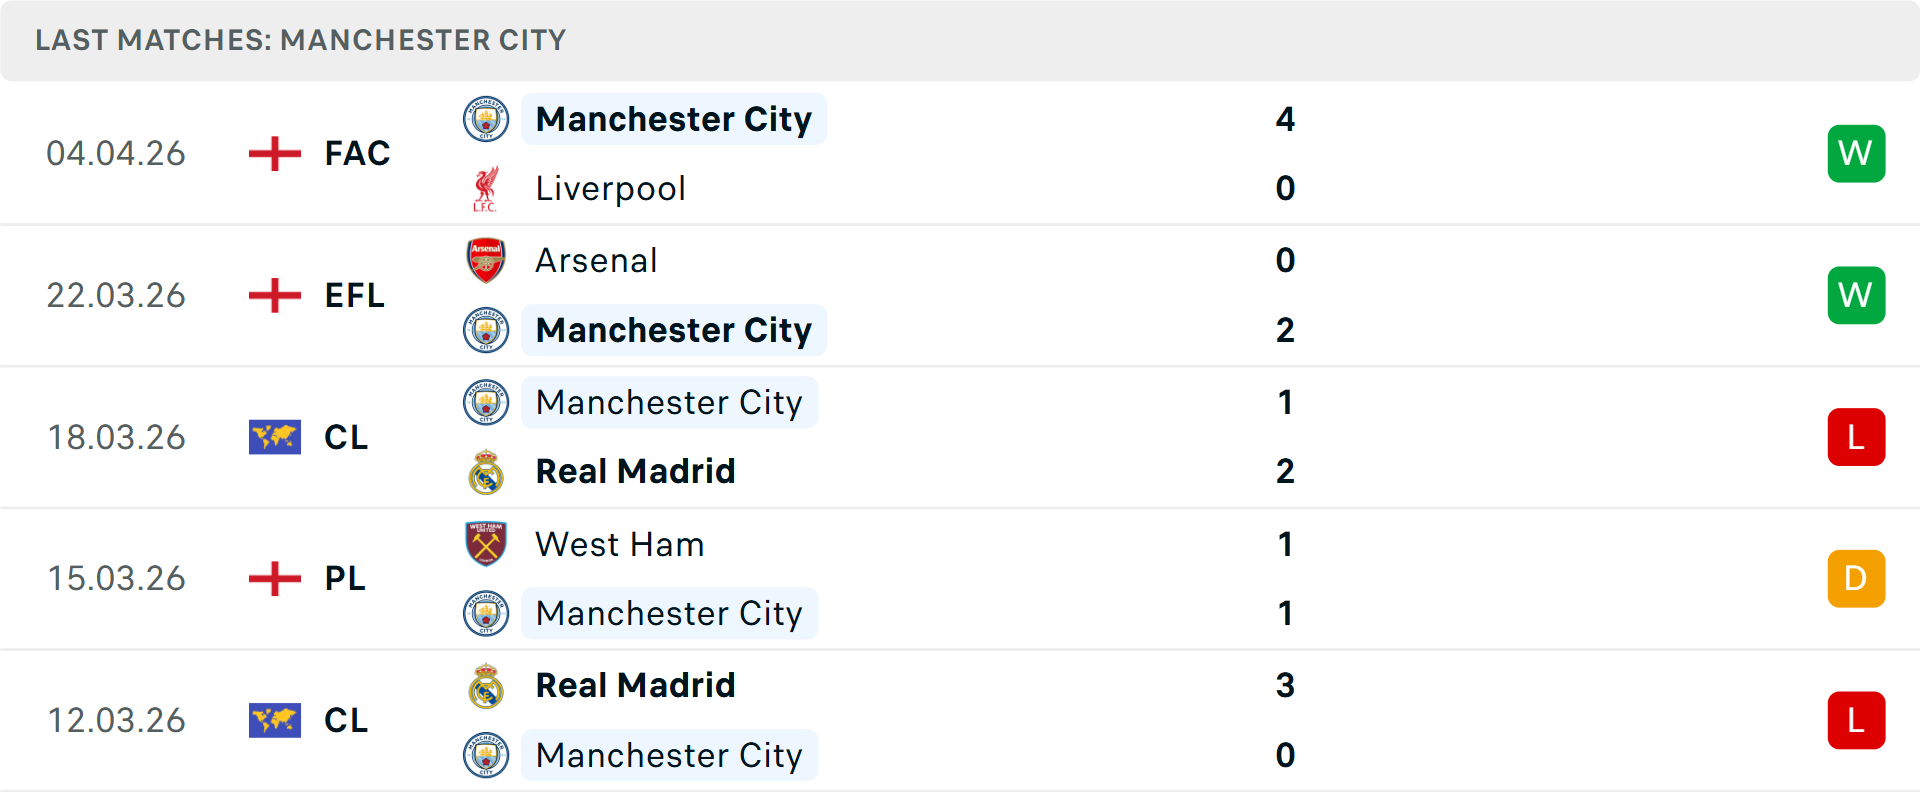The height and width of the screenshot is (792, 1920).
Task: Select the CL competition label
Action: (346, 437)
